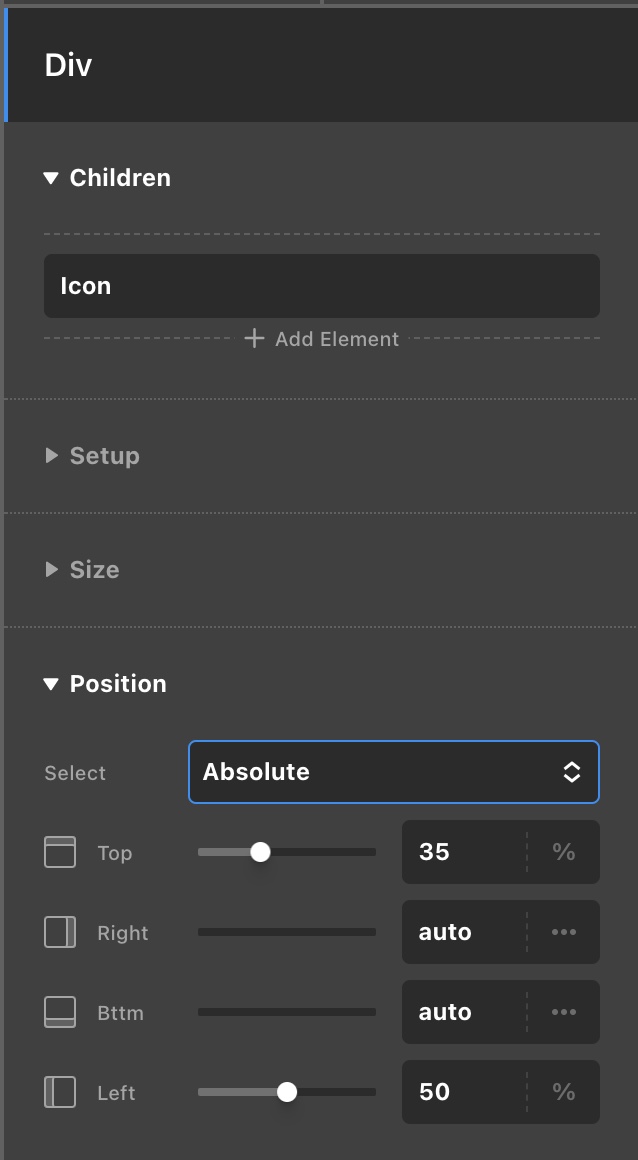Image resolution: width=638 pixels, height=1160 pixels.
Task: Click the Right position icon
Action: (x=60, y=932)
